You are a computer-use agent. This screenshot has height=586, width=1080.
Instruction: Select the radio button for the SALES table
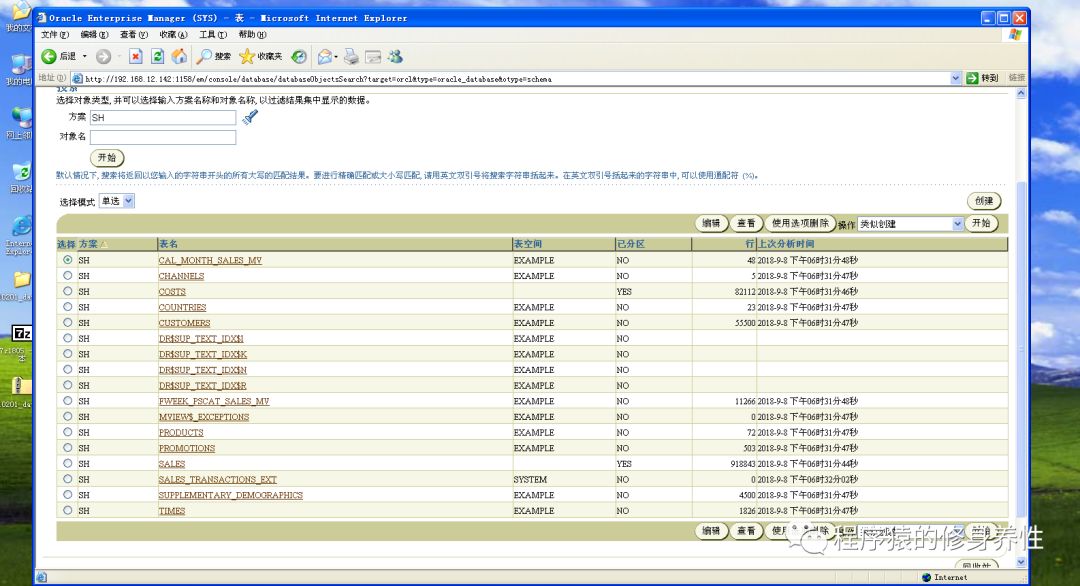coord(67,463)
